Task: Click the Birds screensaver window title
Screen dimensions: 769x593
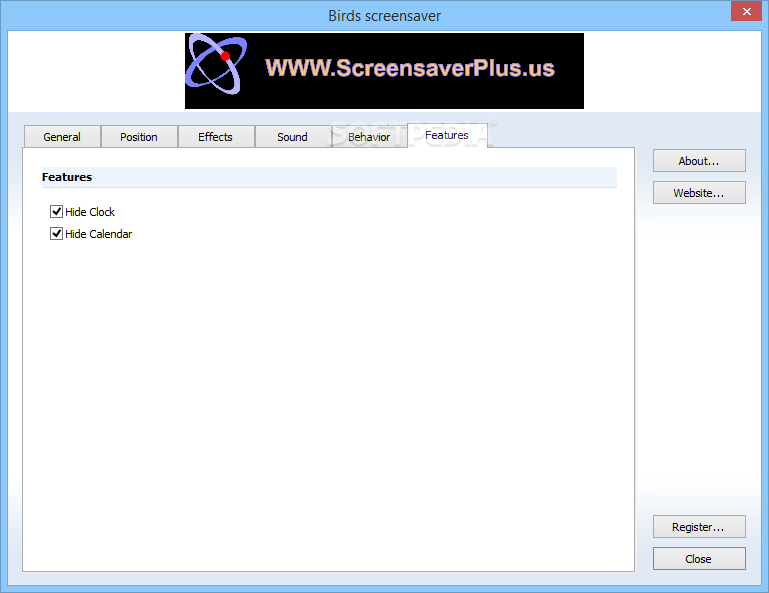Action: (x=384, y=16)
